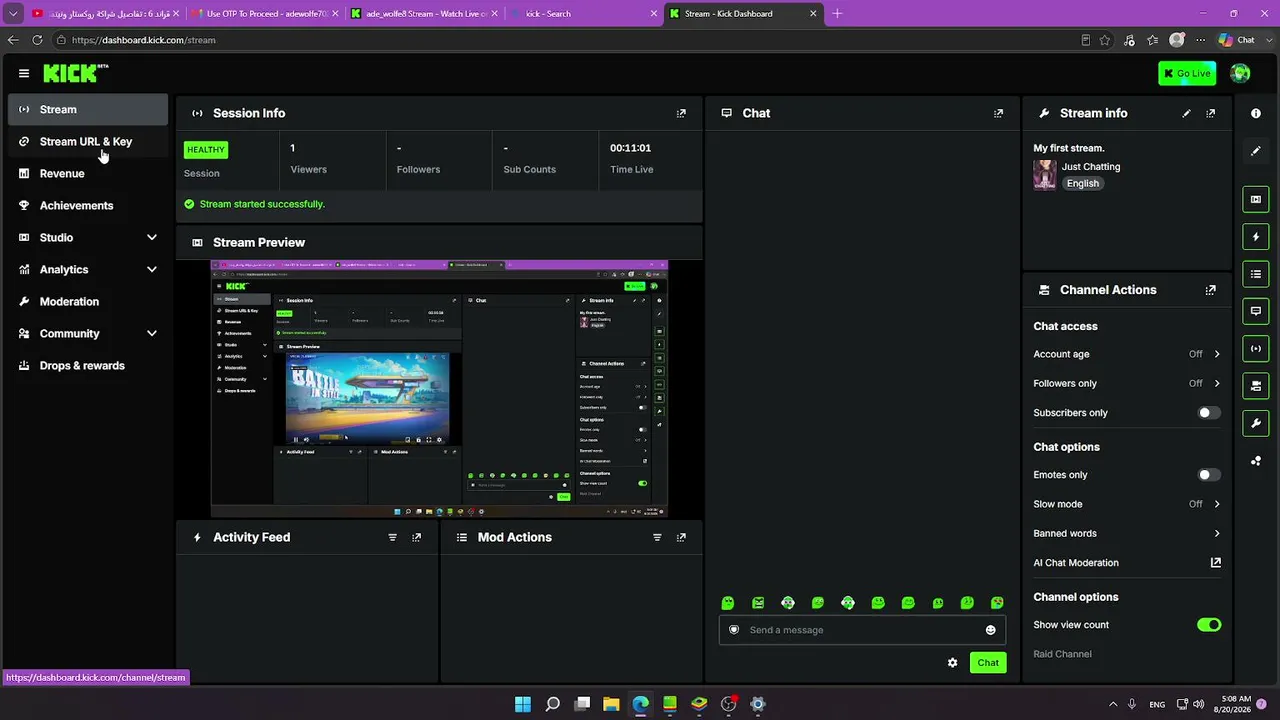Open the emoji picker in the message box
Image resolution: width=1280 pixels, height=720 pixels.
991,630
